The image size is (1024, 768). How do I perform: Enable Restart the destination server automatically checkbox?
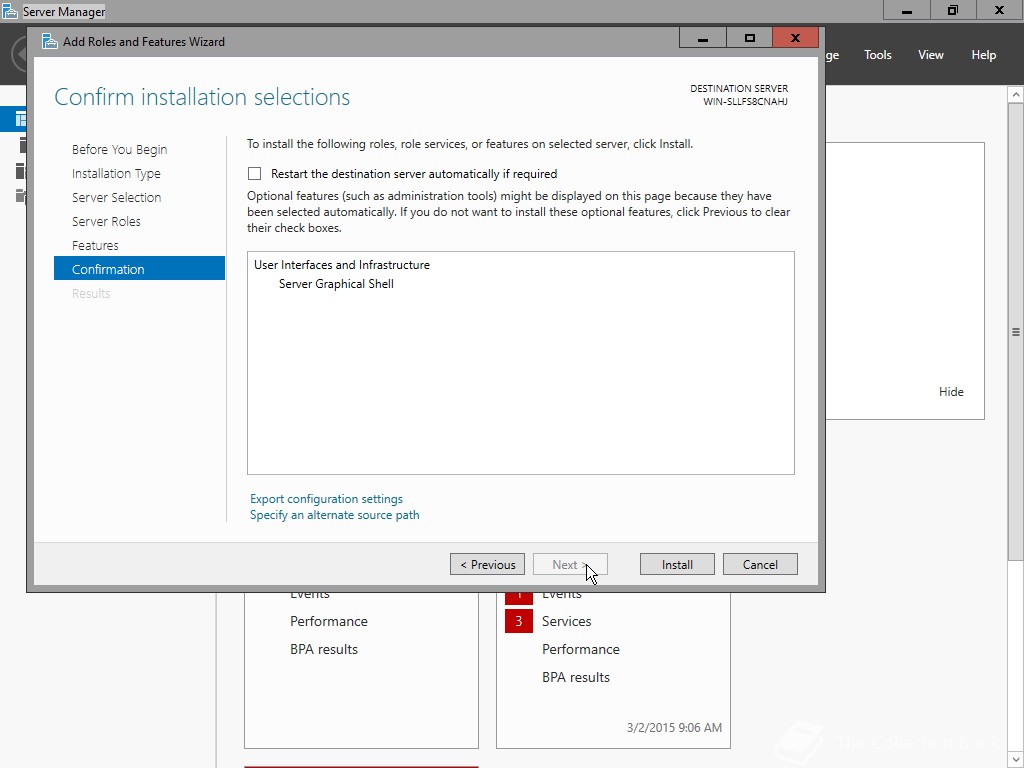click(255, 174)
